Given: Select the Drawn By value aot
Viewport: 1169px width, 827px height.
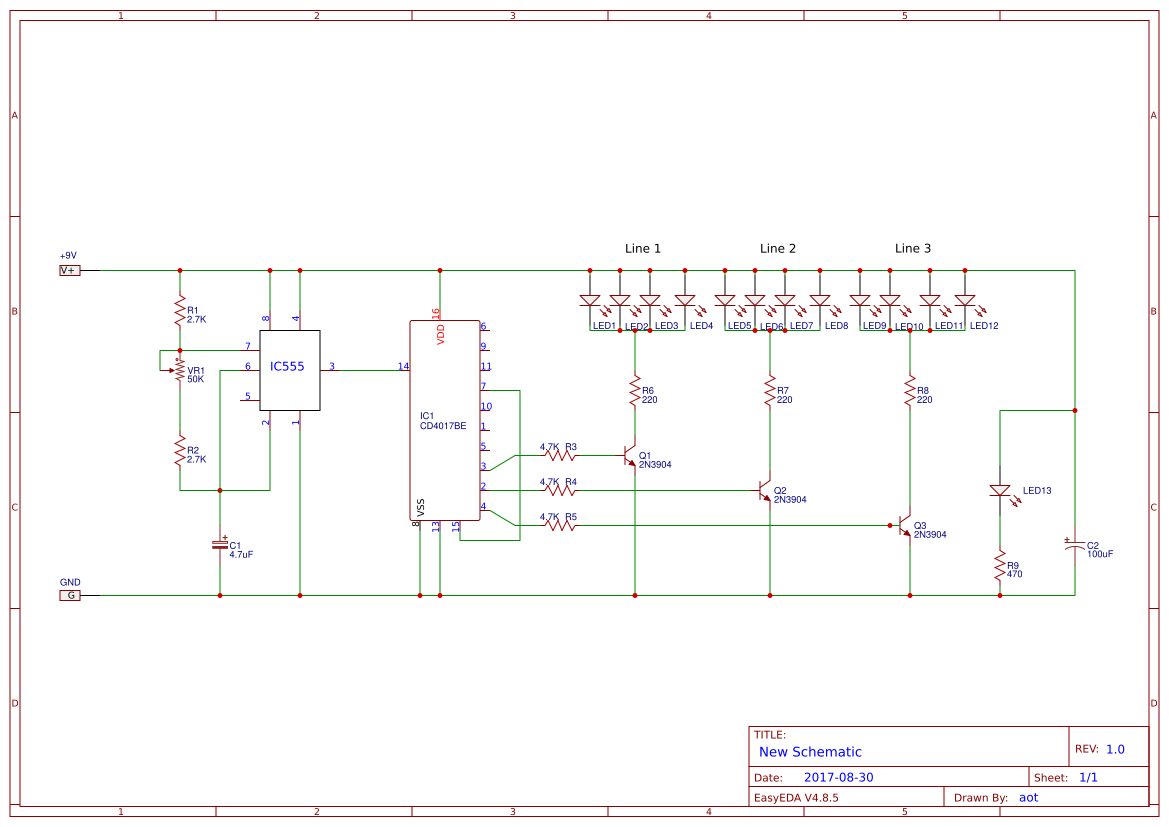Looking at the screenshot, I should click(1030, 796).
